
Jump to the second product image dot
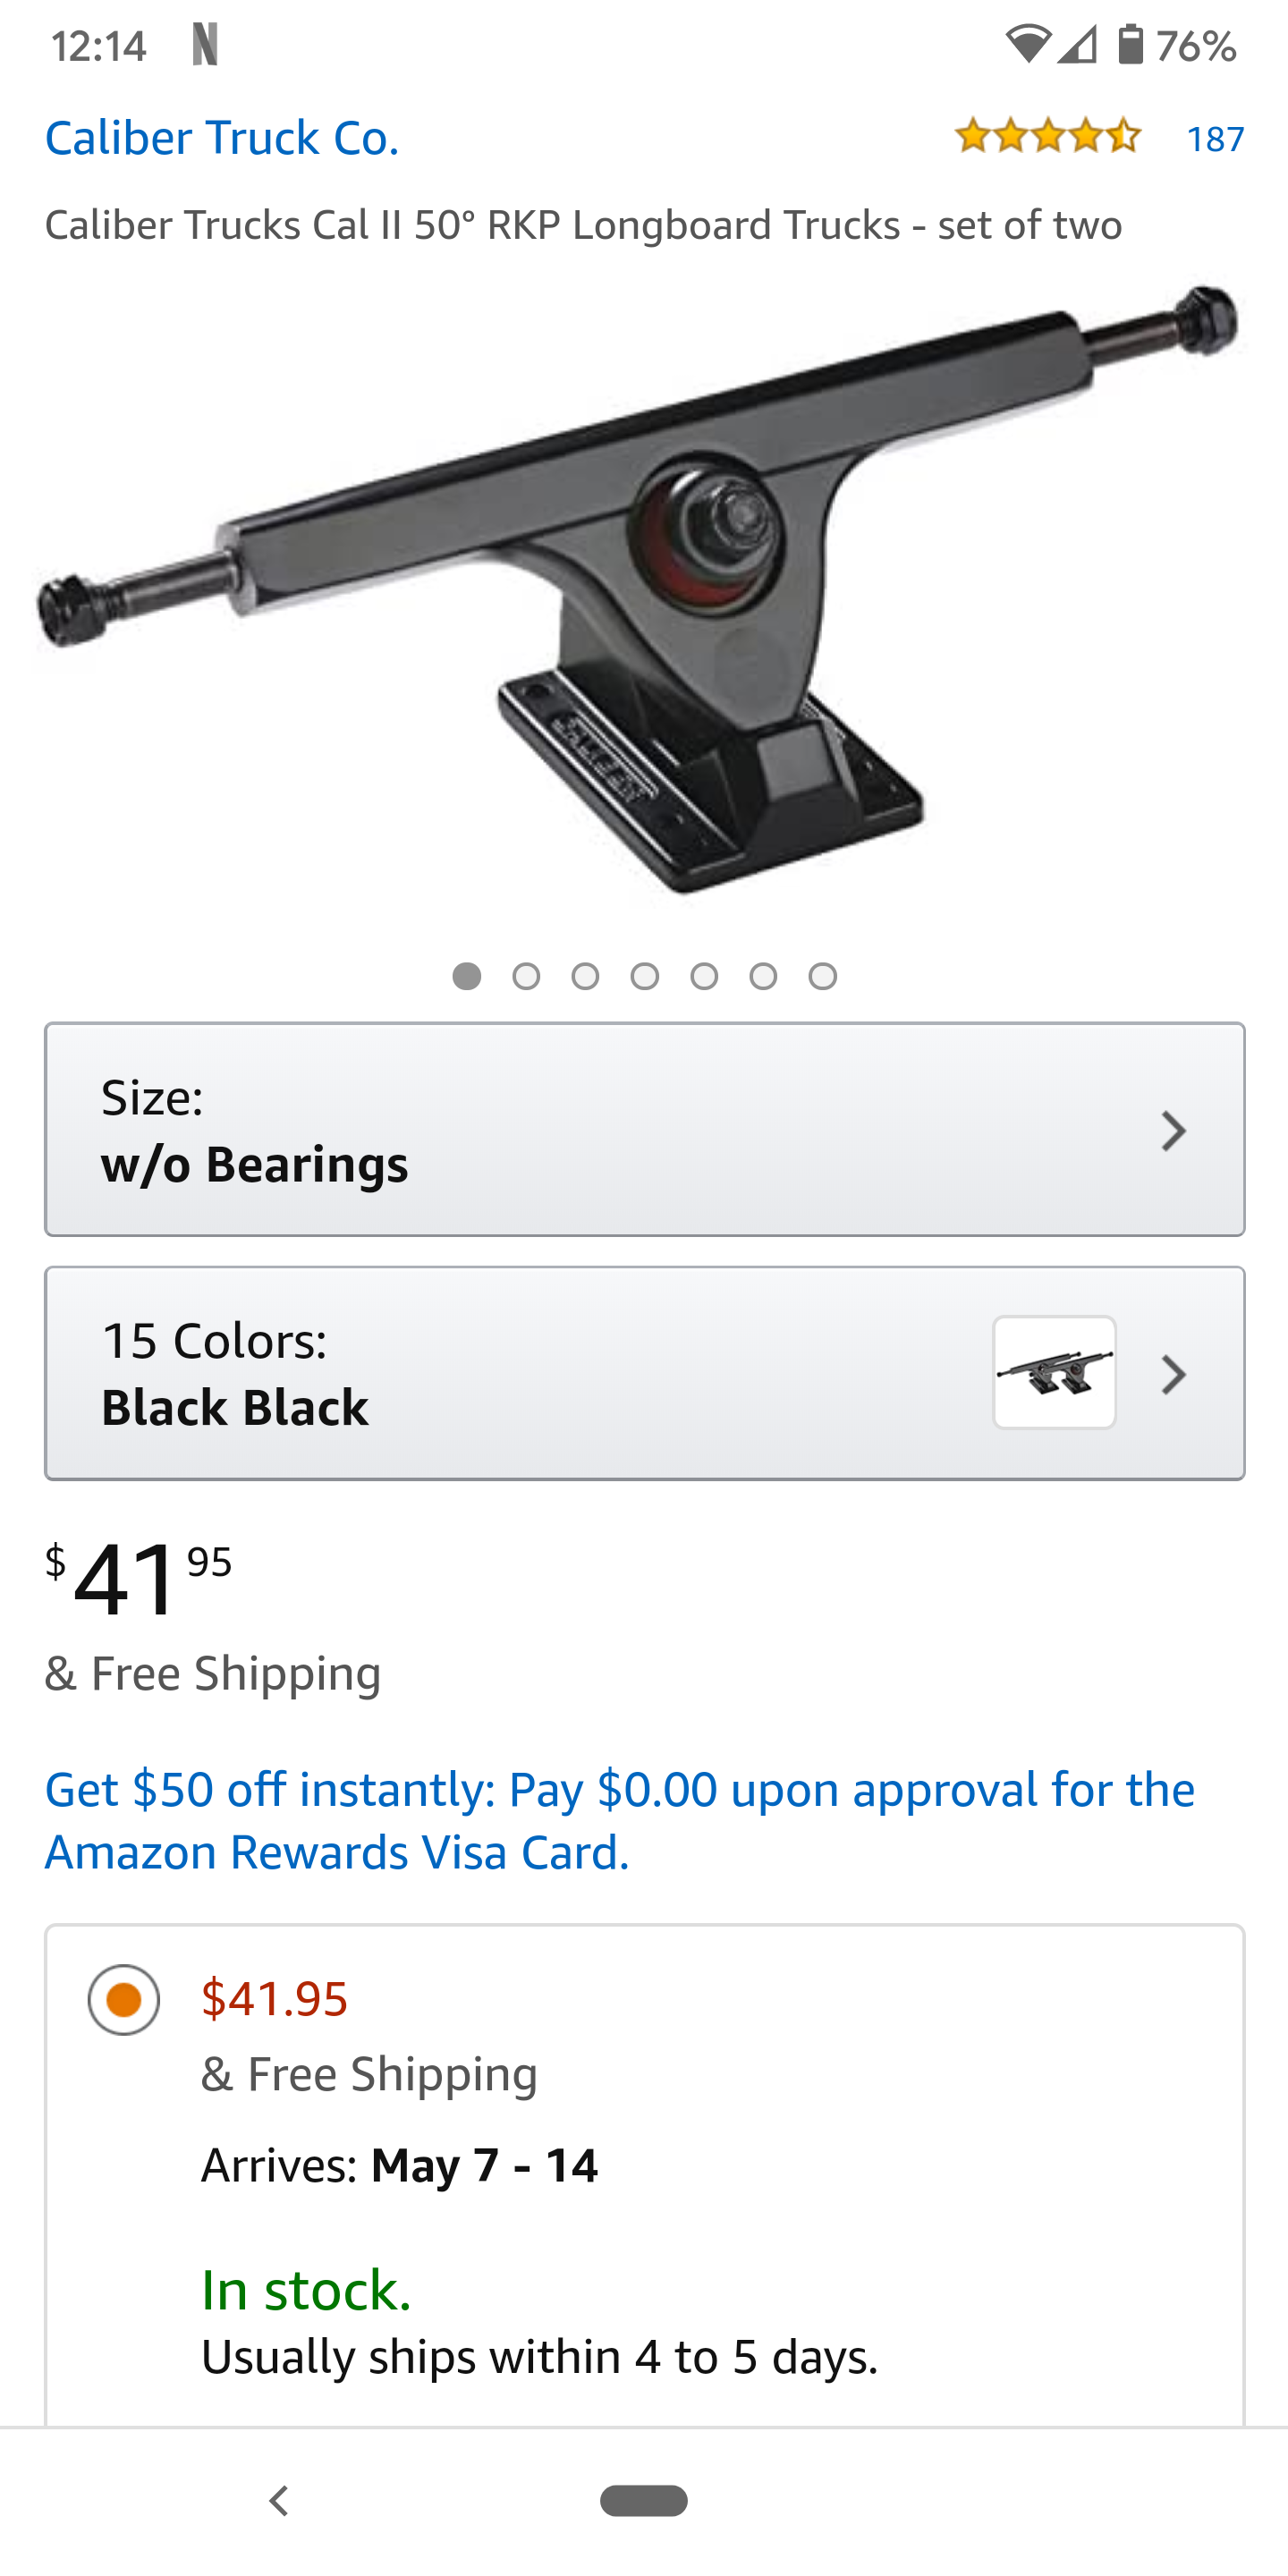[x=526, y=976]
